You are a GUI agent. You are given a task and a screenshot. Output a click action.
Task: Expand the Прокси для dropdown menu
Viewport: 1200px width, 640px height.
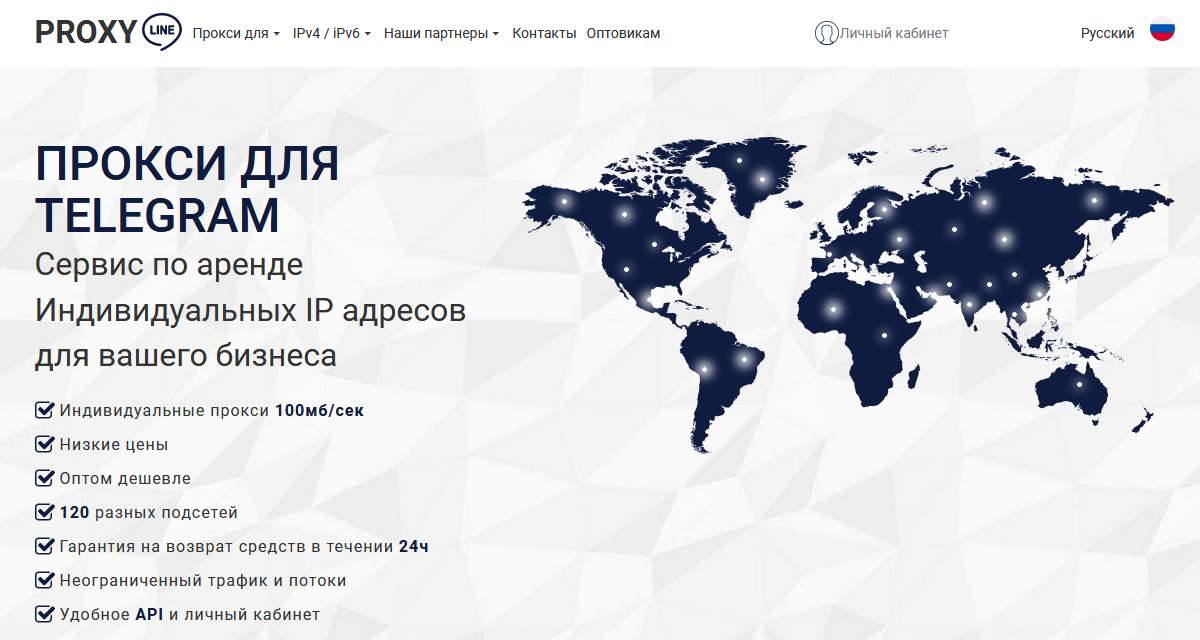pyautogui.click(x=236, y=33)
